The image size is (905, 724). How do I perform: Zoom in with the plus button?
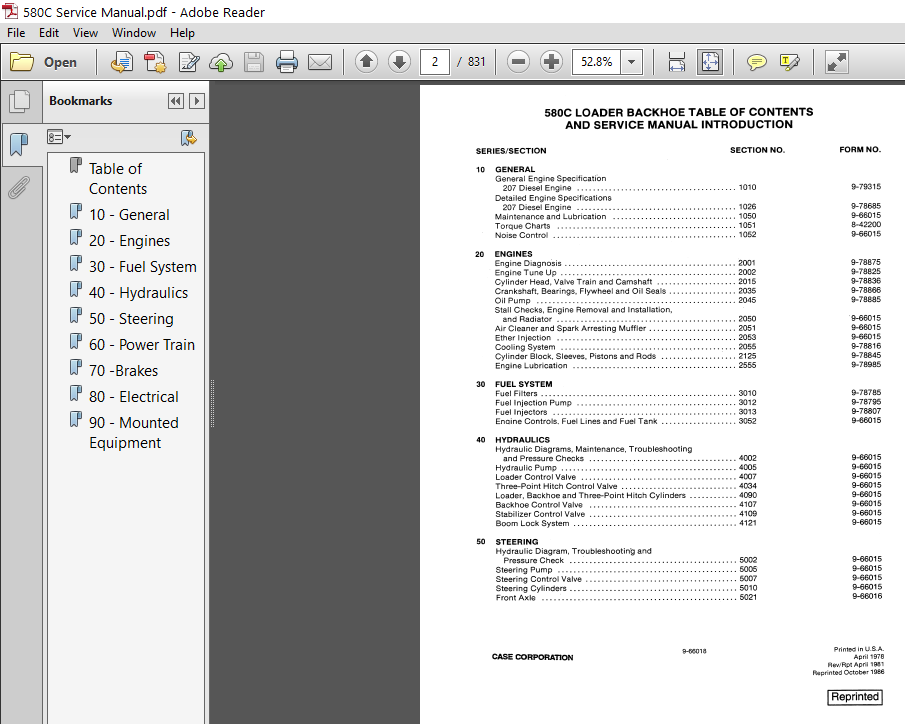tap(551, 61)
